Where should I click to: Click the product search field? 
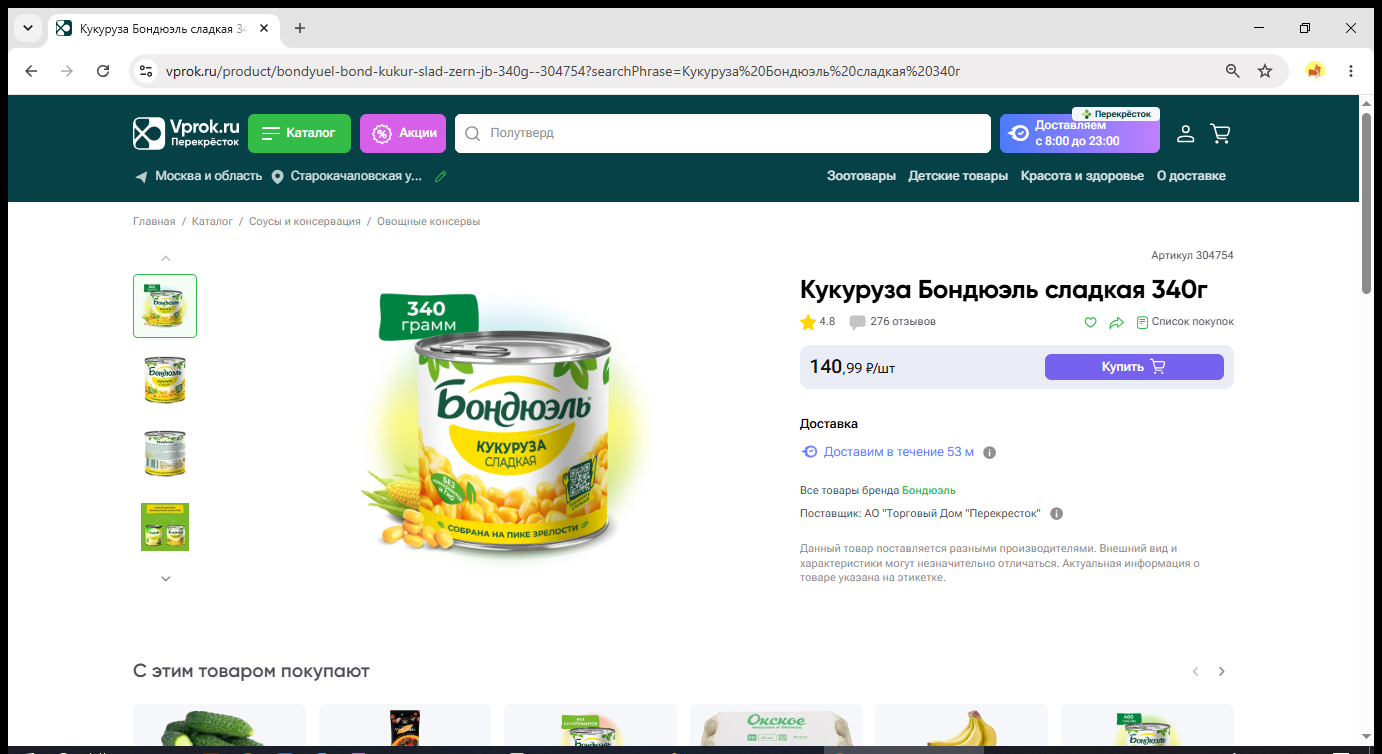[722, 133]
